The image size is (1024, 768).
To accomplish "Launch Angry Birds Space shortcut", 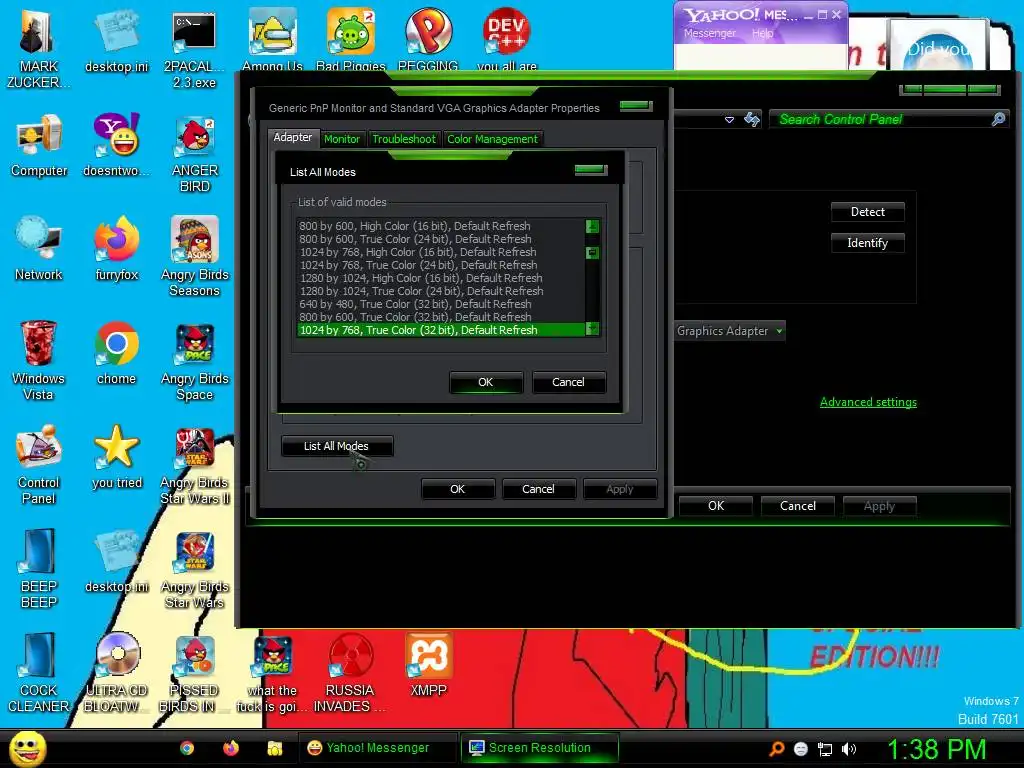I will pos(195,360).
